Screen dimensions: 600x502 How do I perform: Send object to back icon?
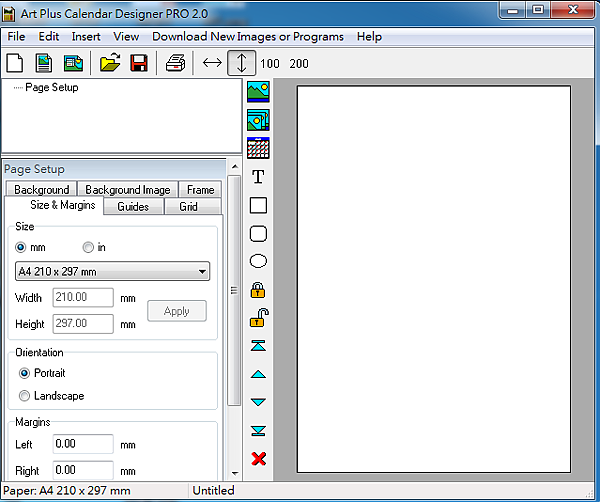tap(258, 431)
